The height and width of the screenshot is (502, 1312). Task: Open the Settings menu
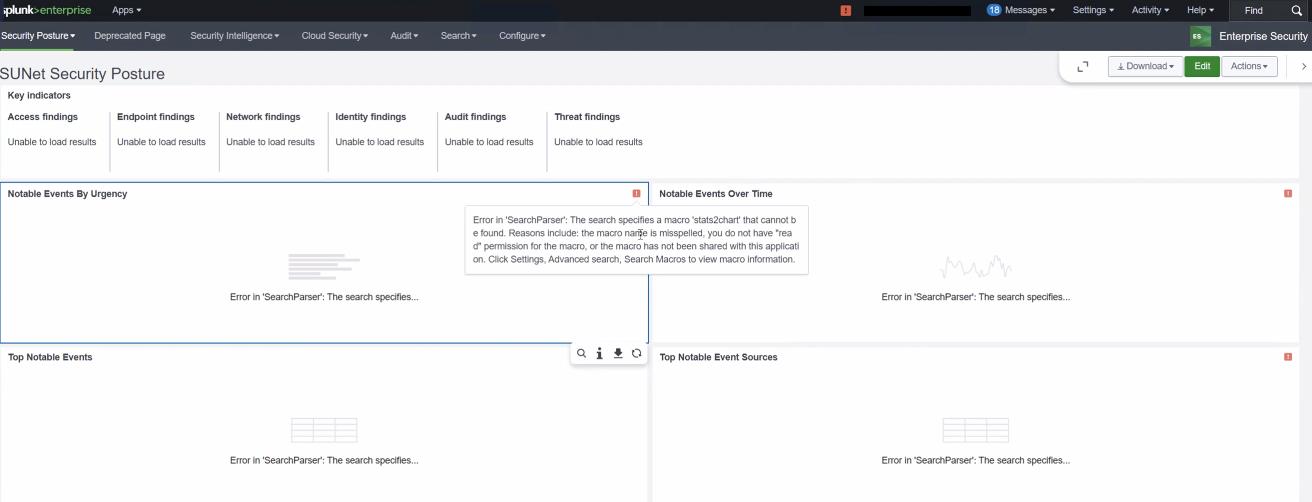(x=1093, y=10)
